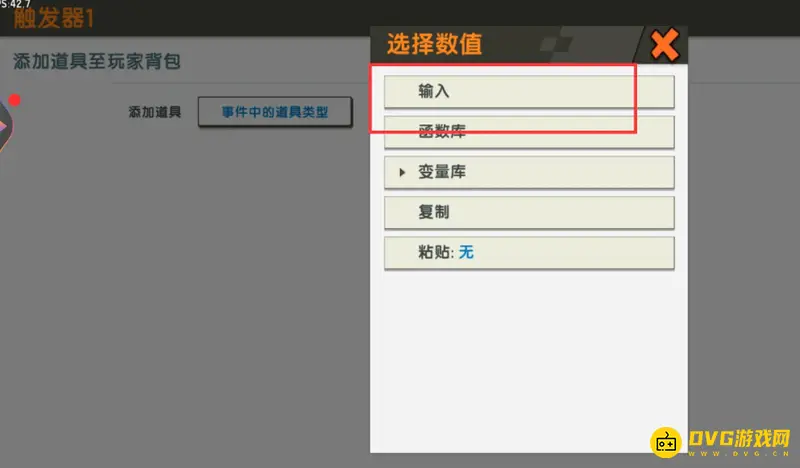Select the 输入 option
This screenshot has height=468, width=800.
coord(529,92)
